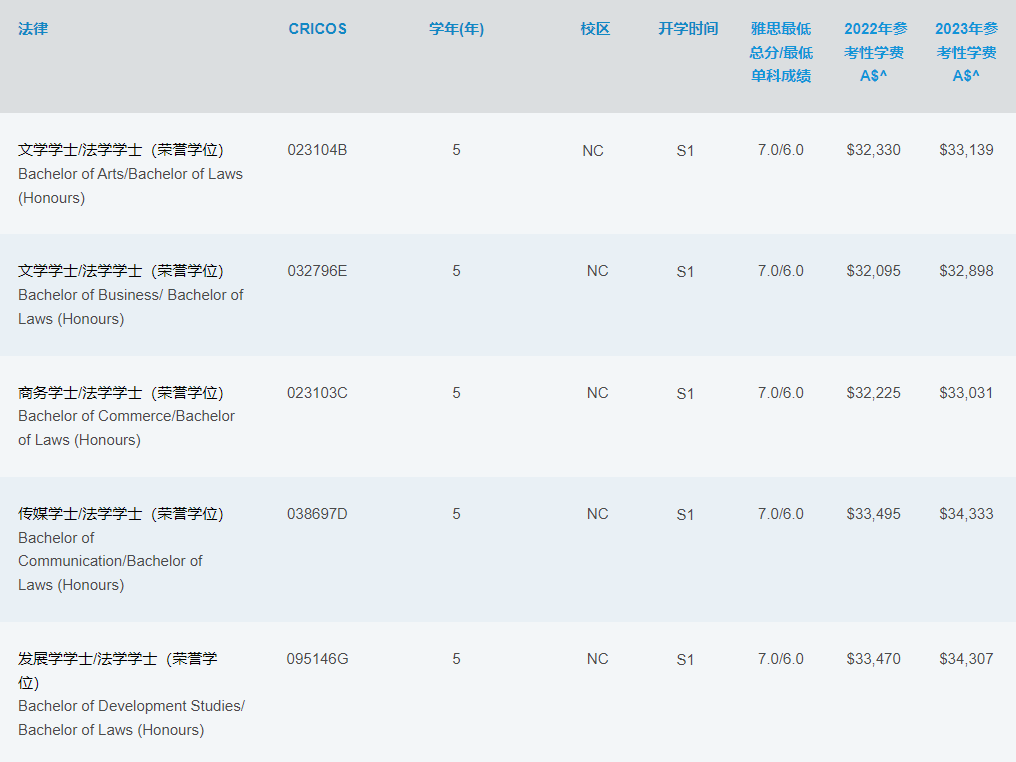Click the $33,031 tuition fee
1016x762 pixels.
(966, 393)
